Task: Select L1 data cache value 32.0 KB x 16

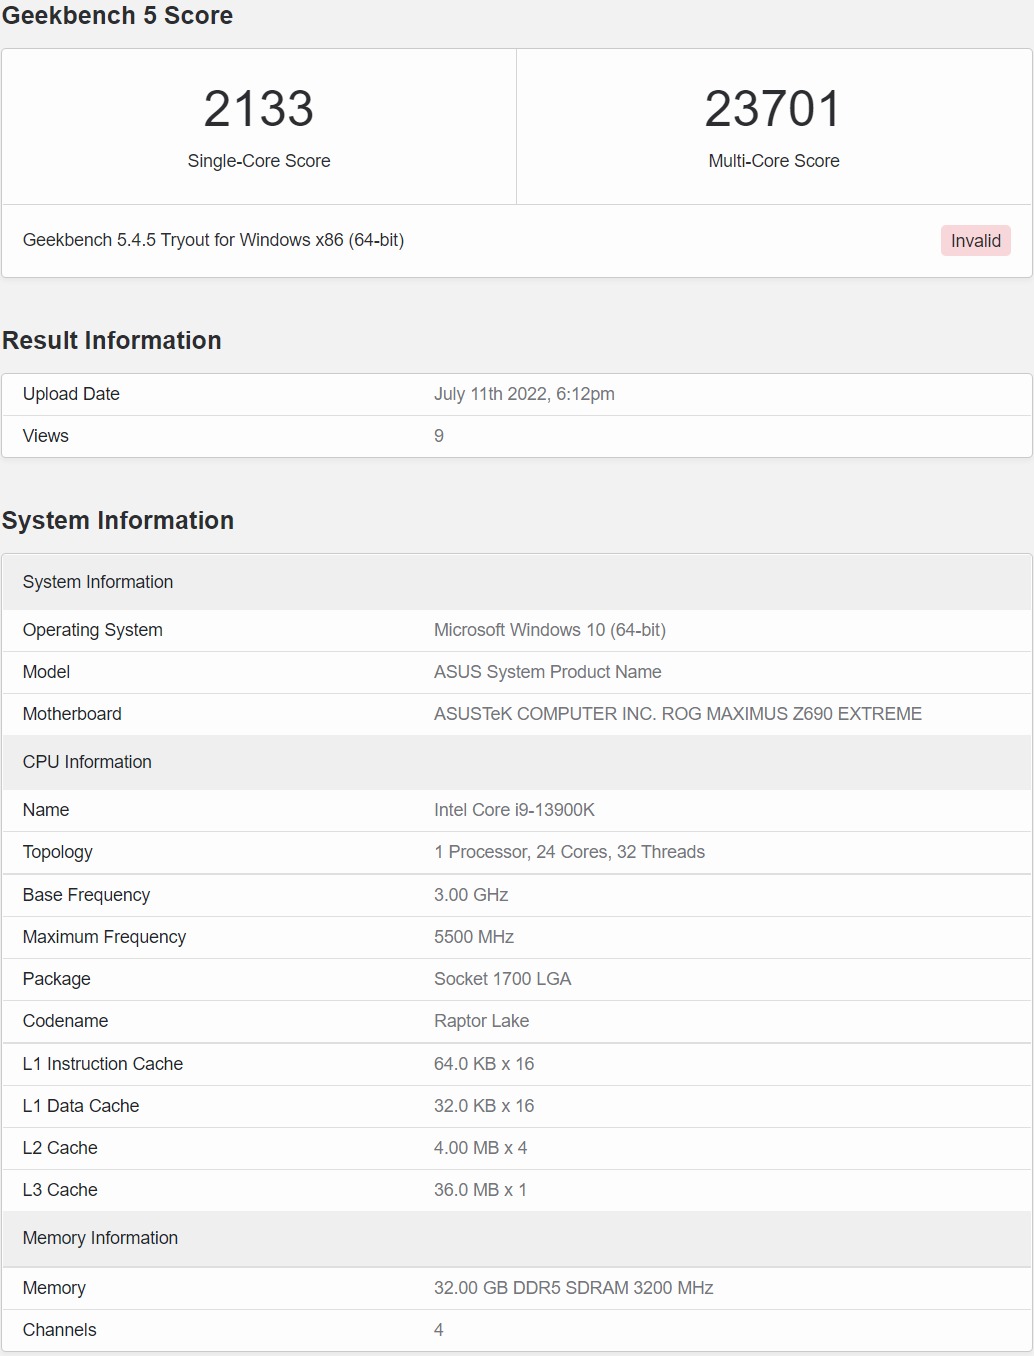Action: point(484,1106)
